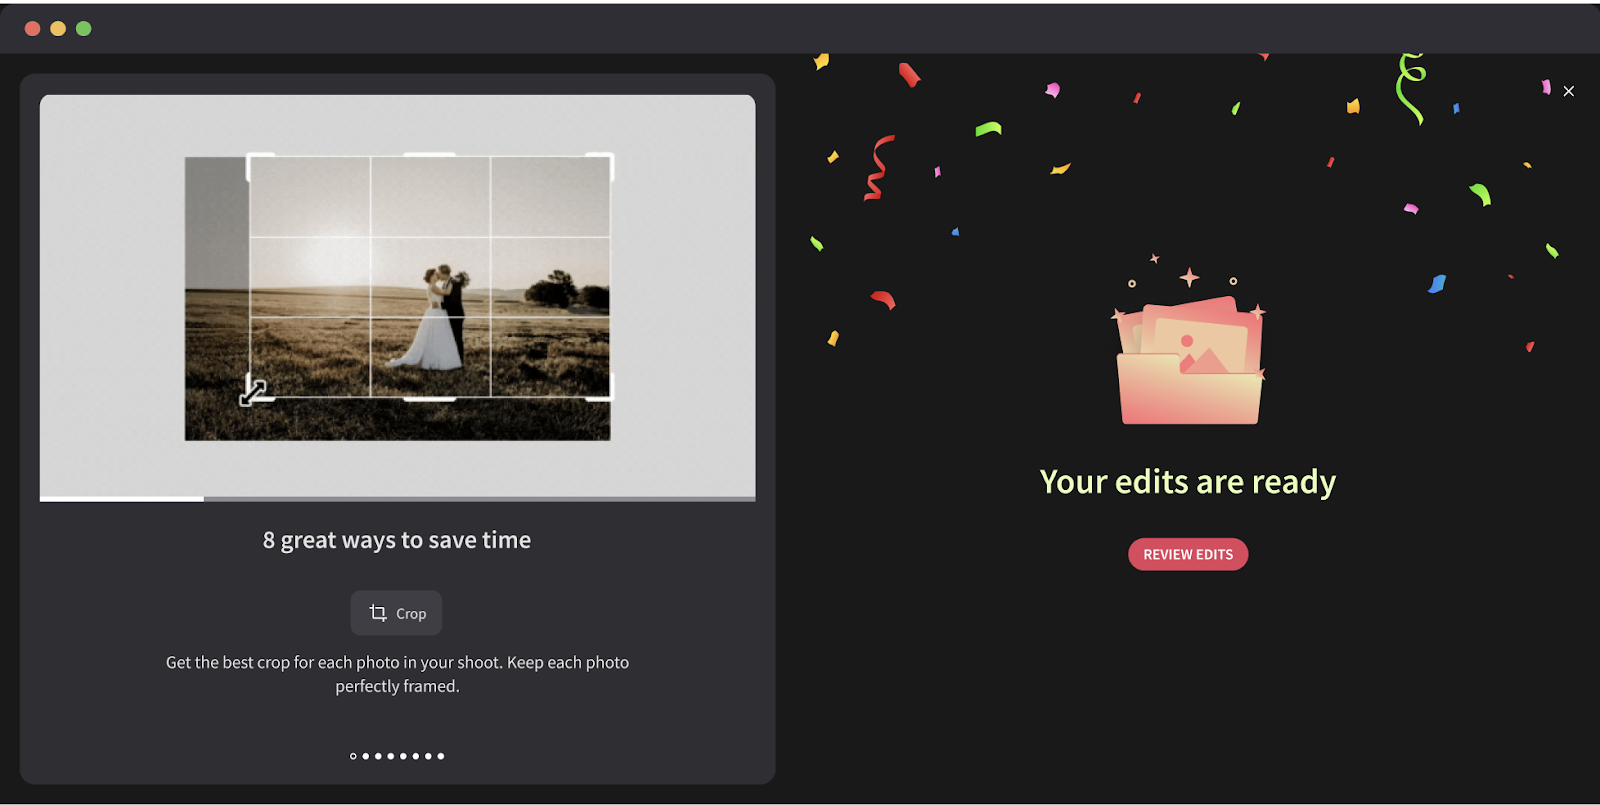Click the "Get the best crop for each photo" description
The height and width of the screenshot is (805, 1600).
[x=397, y=674]
